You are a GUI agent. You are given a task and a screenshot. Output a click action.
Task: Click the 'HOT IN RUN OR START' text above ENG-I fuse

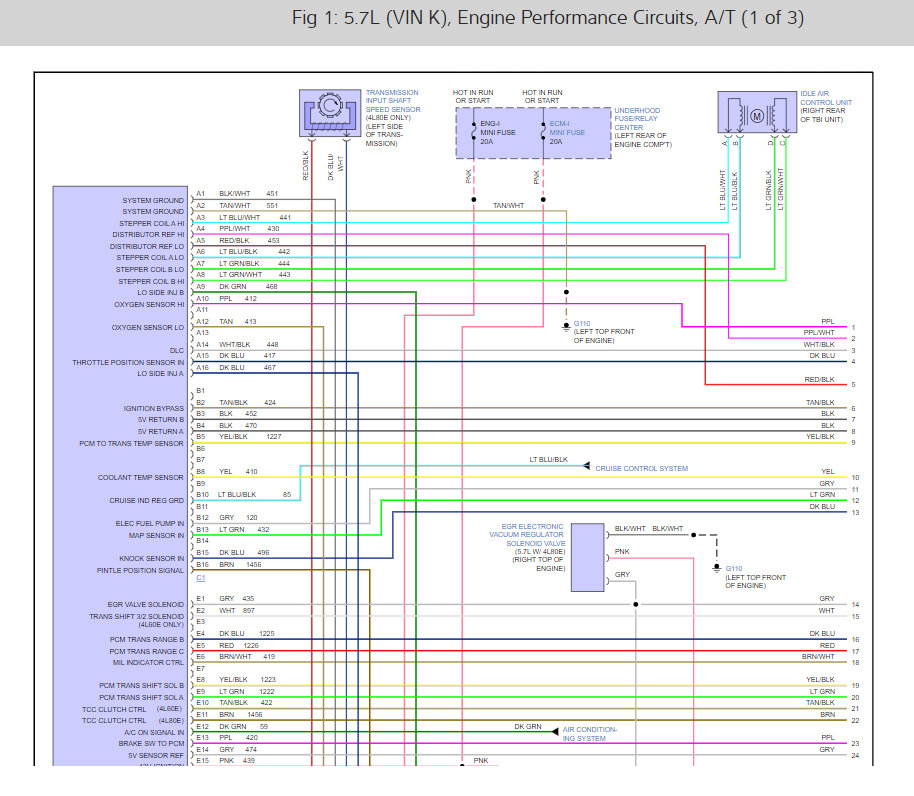tap(473, 97)
